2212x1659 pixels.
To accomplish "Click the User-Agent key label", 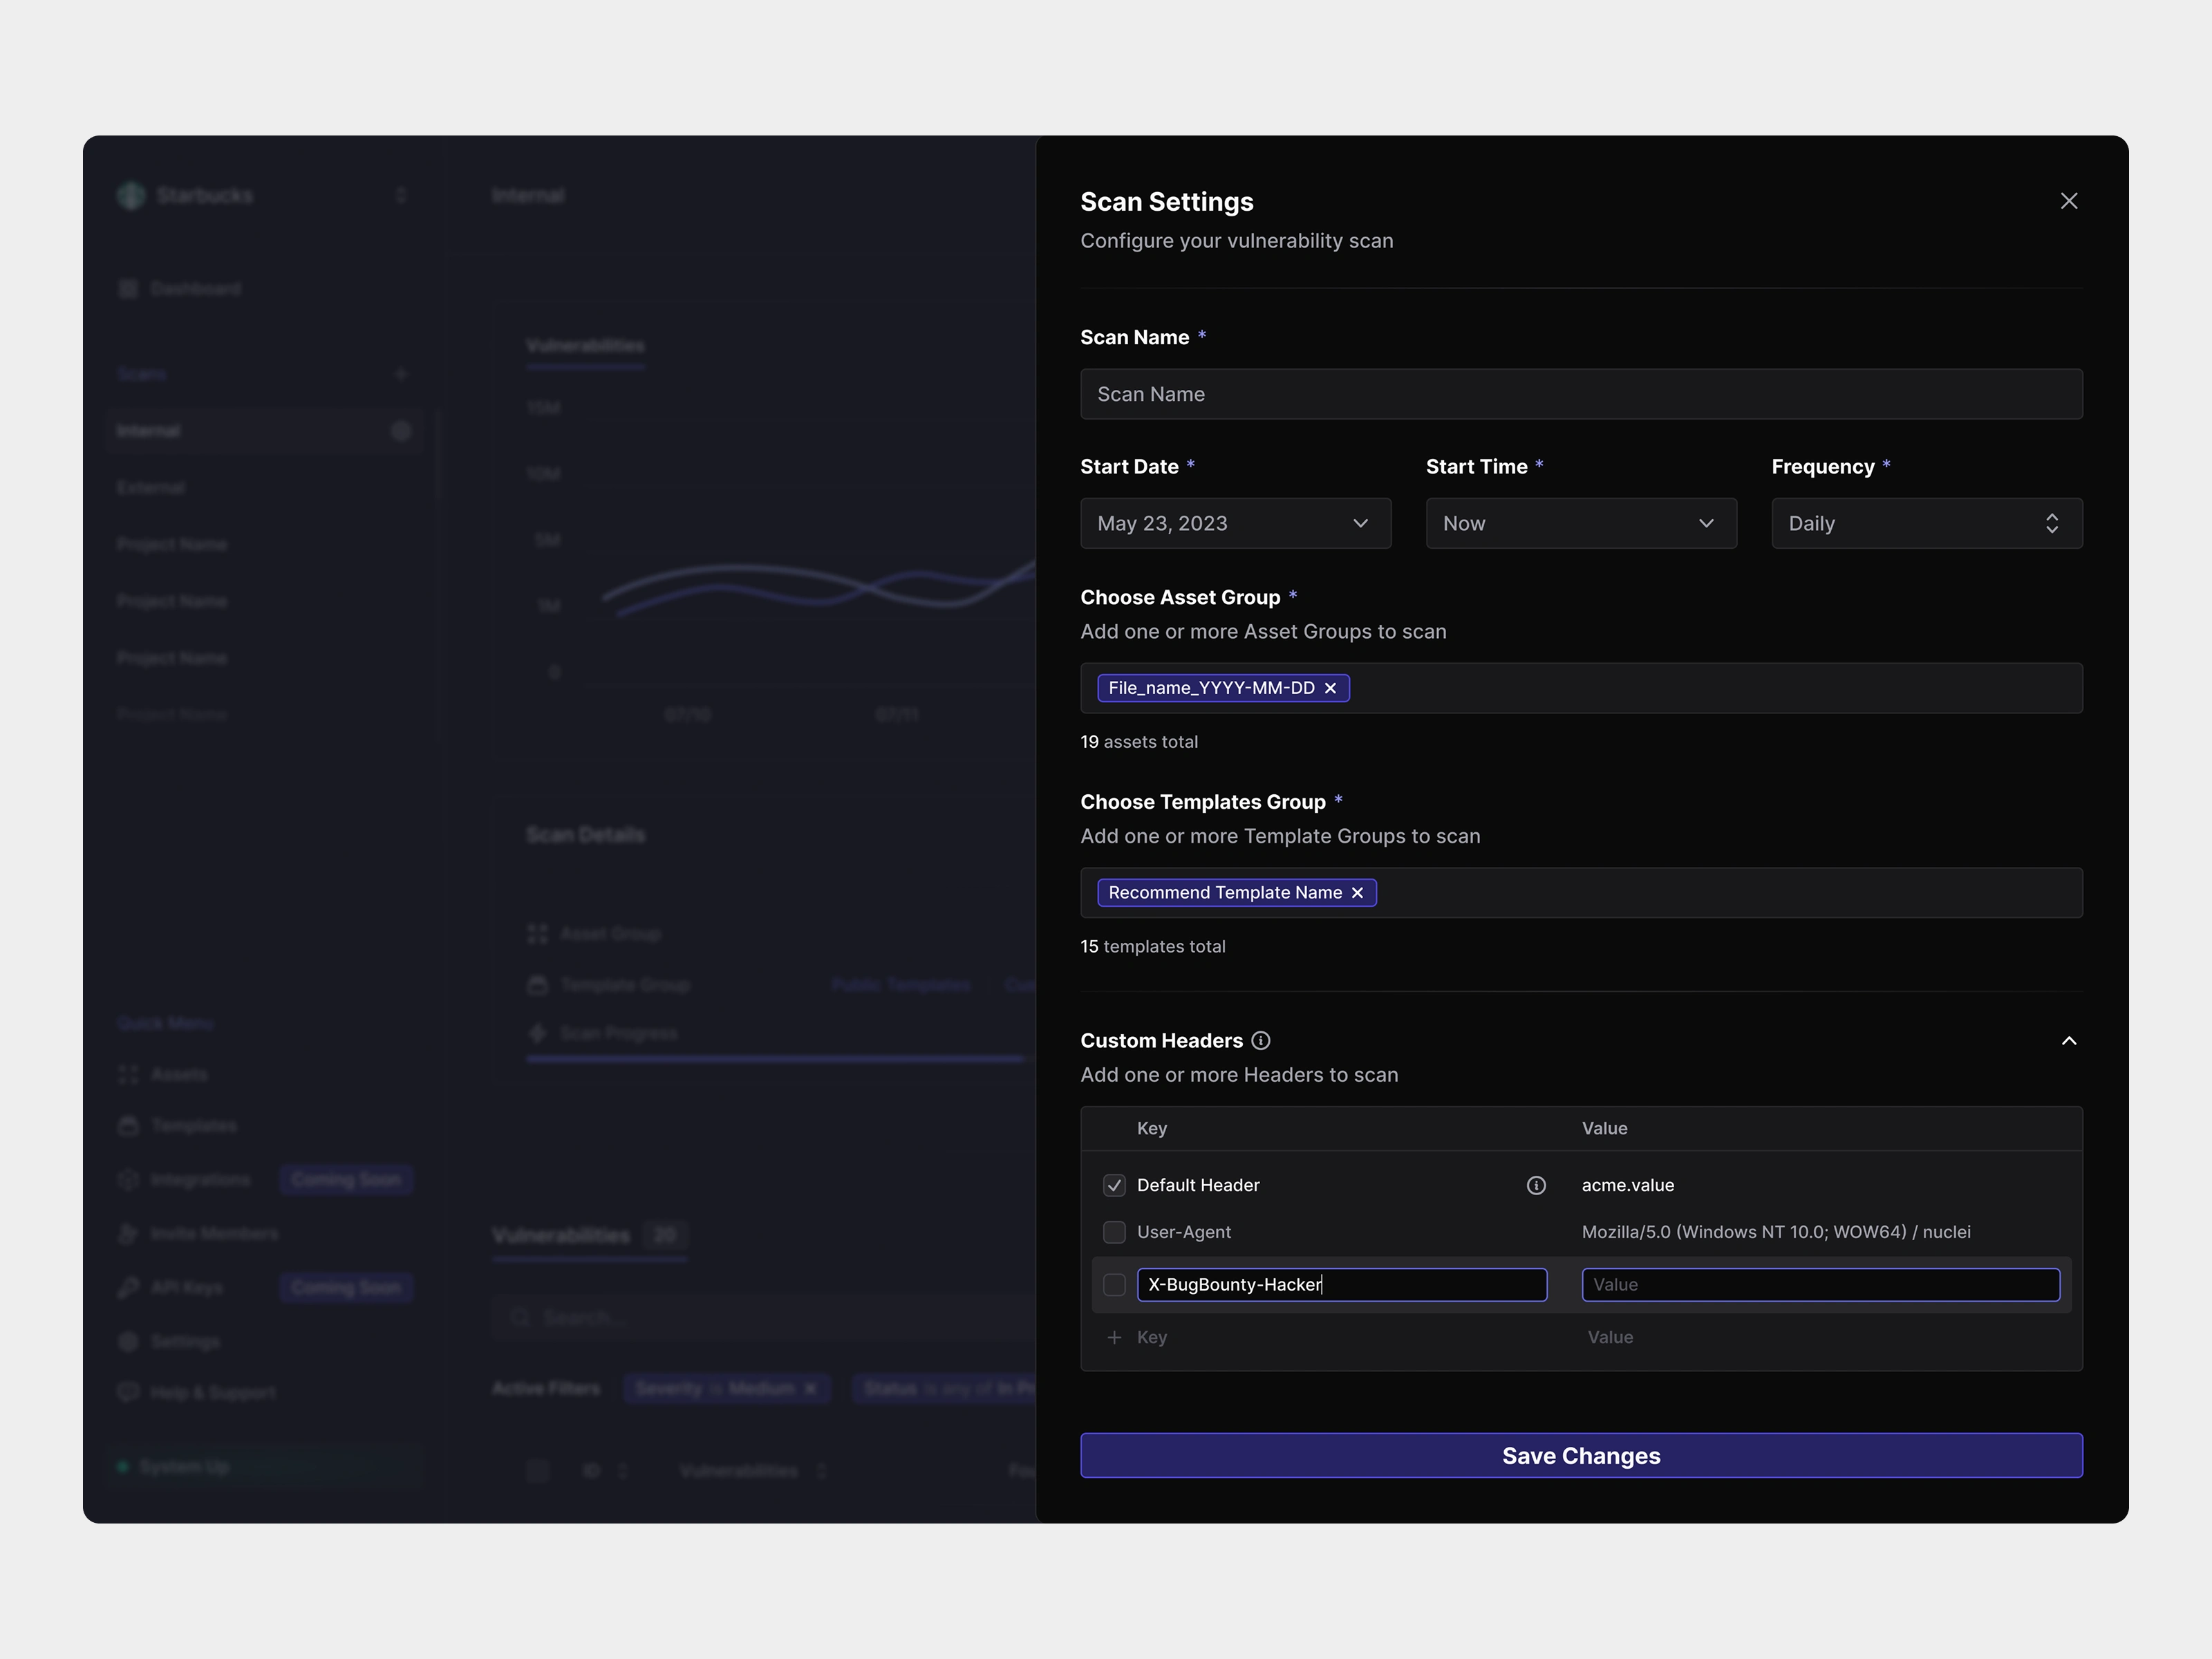I will coord(1183,1232).
